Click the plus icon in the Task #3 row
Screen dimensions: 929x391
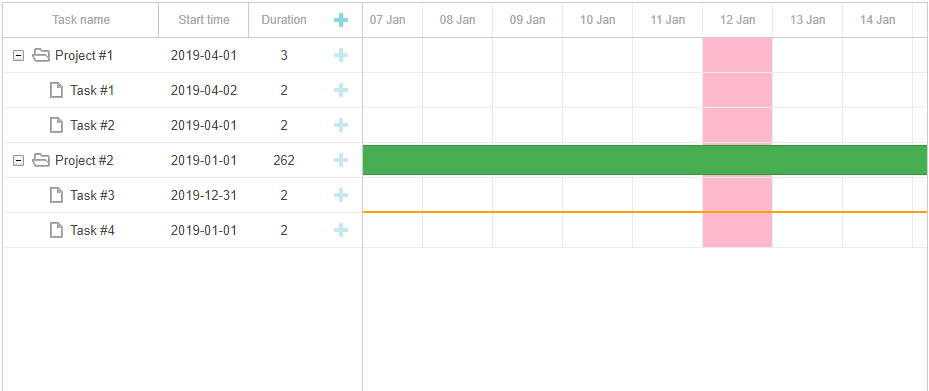pos(341,196)
